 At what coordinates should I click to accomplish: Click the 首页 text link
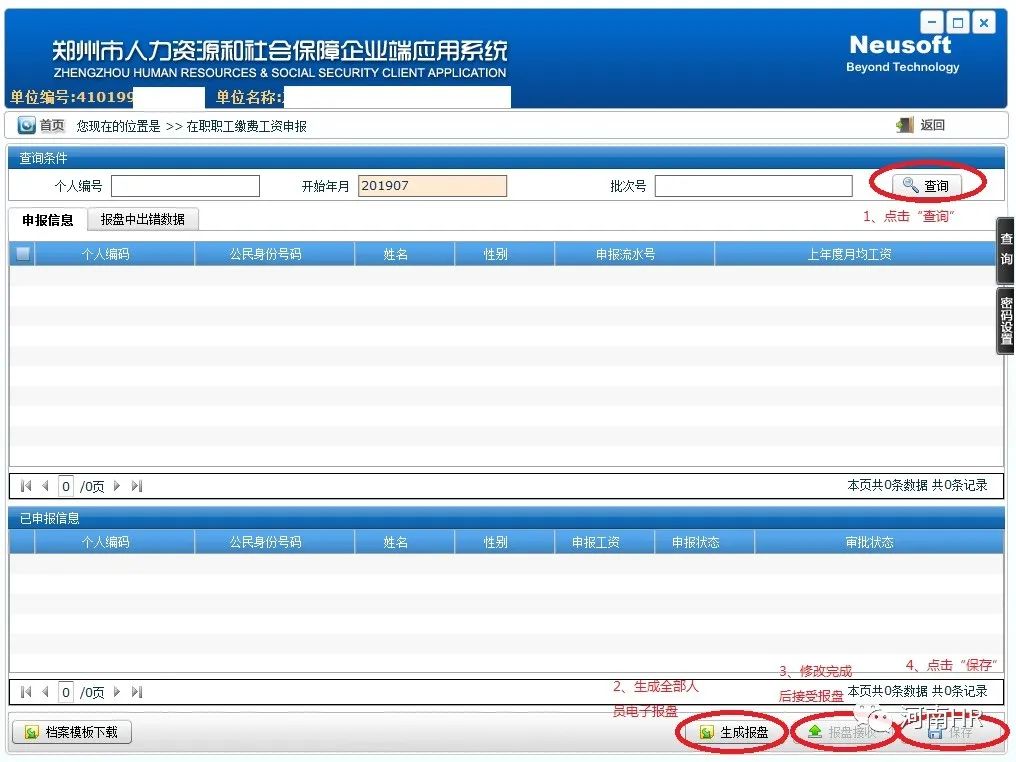pyautogui.click(x=52, y=125)
